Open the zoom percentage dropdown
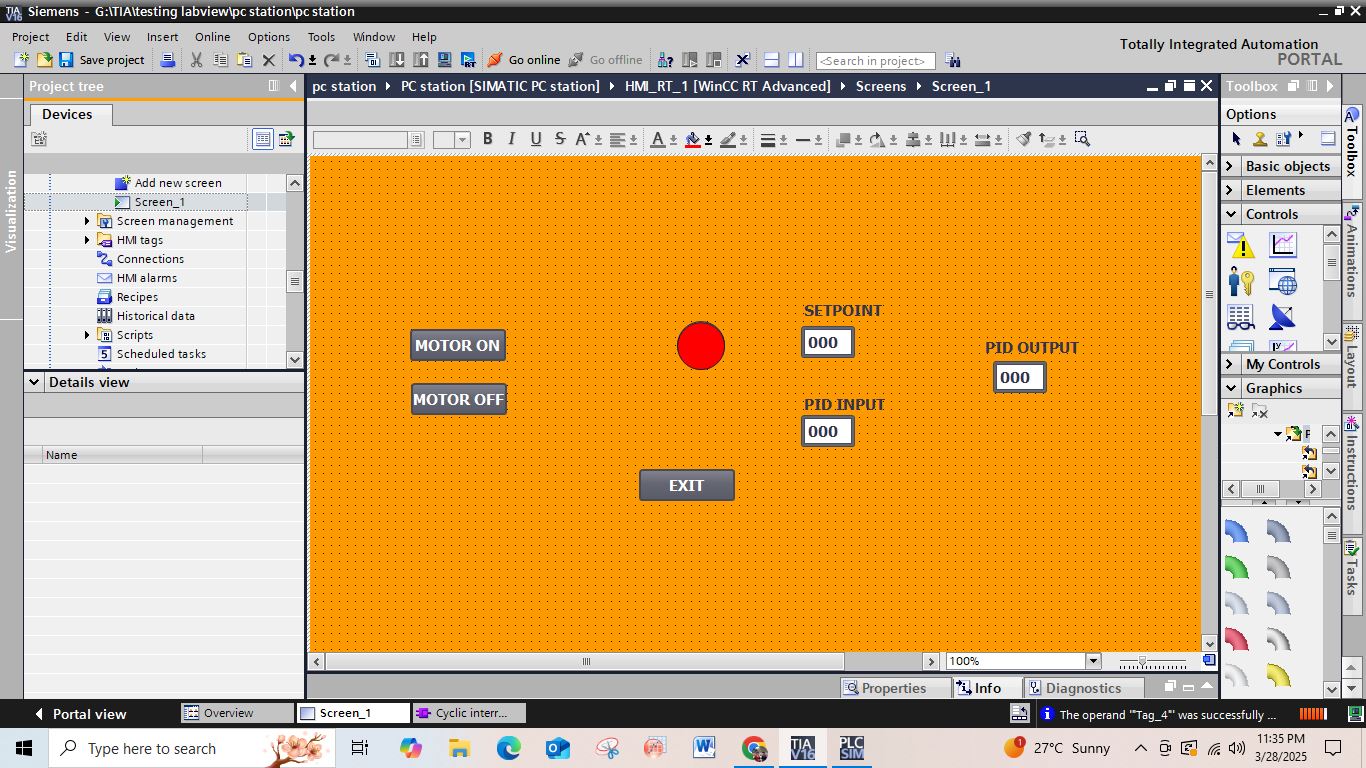This screenshot has width=1366, height=768. pos(1092,661)
